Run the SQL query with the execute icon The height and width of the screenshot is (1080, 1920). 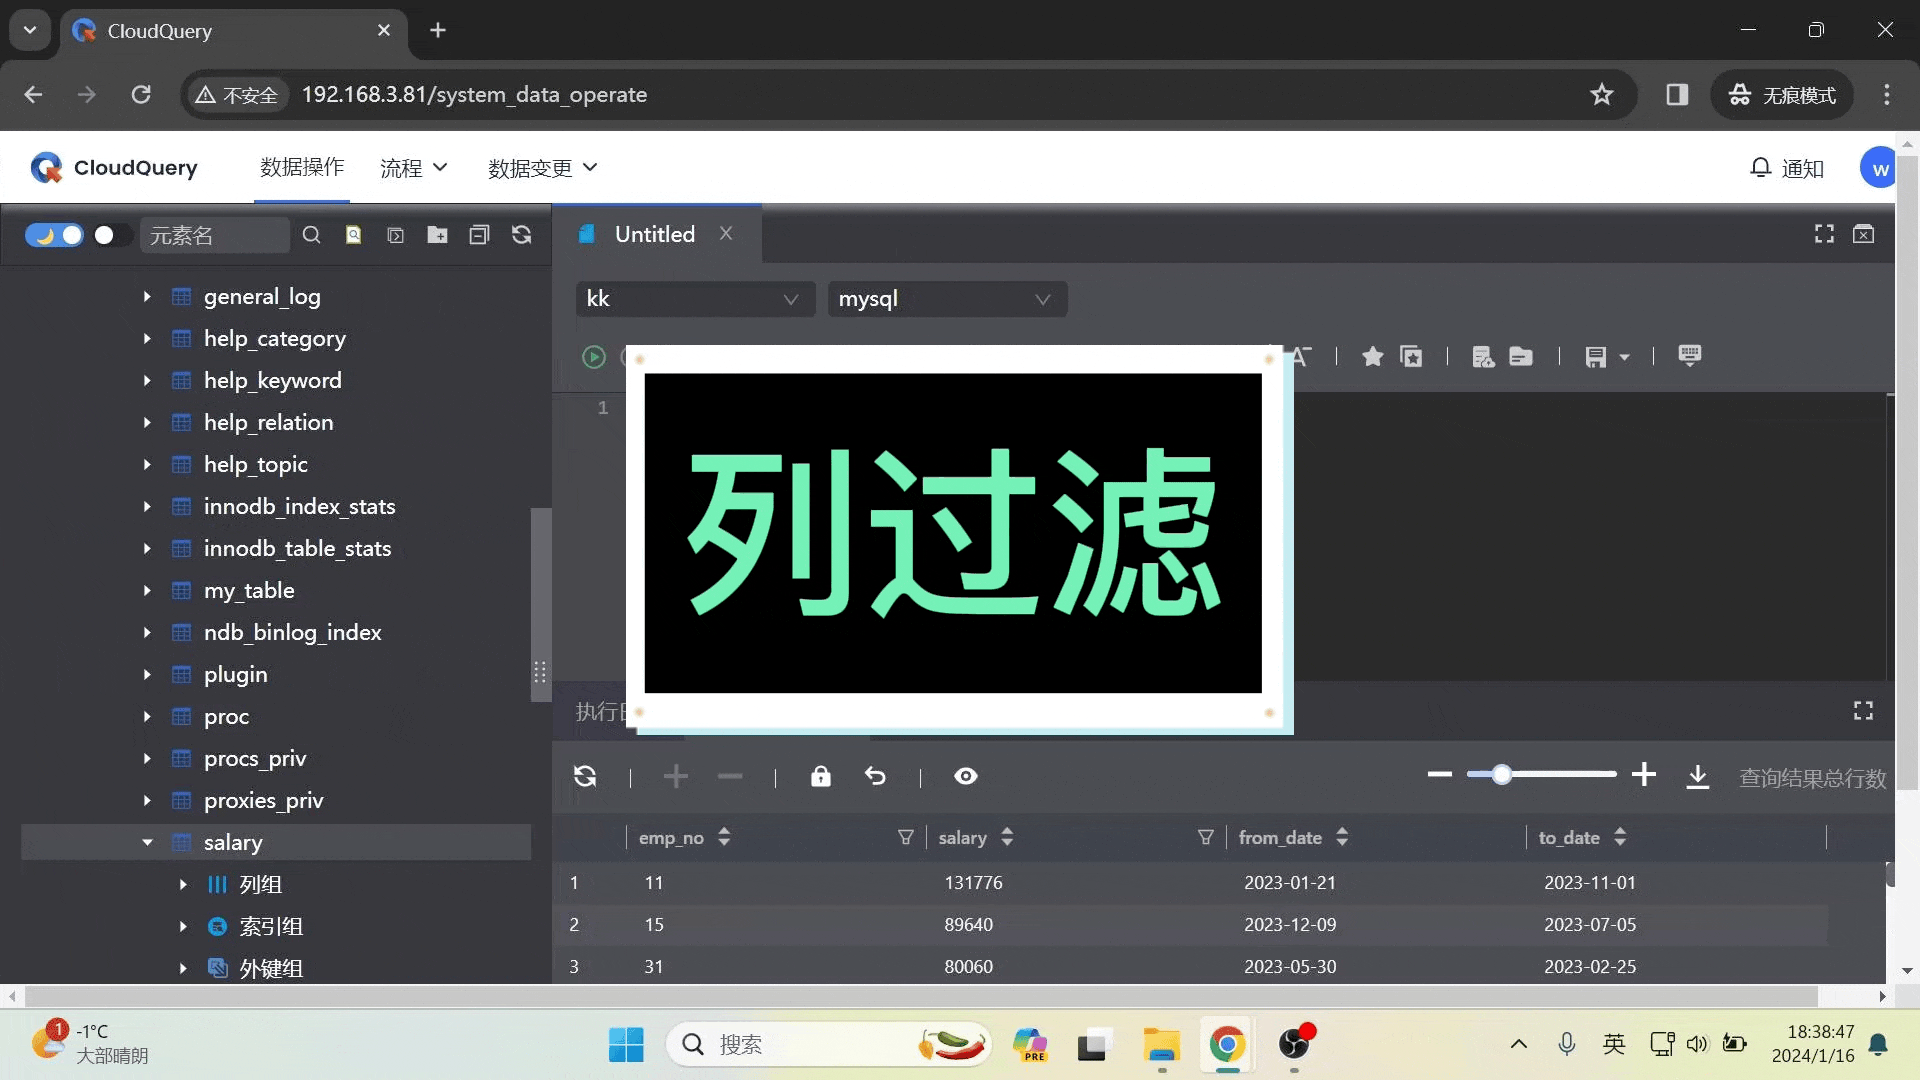[593, 357]
